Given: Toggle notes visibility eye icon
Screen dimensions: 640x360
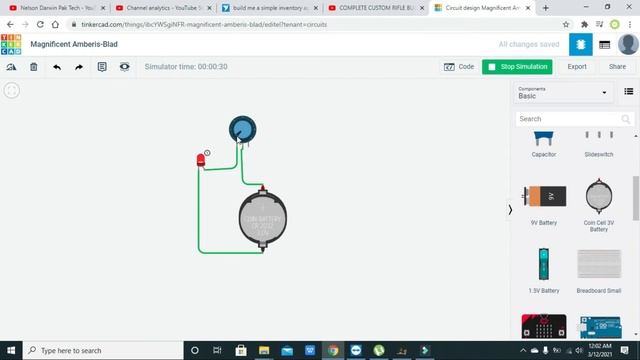Looking at the screenshot, I should tap(124, 67).
